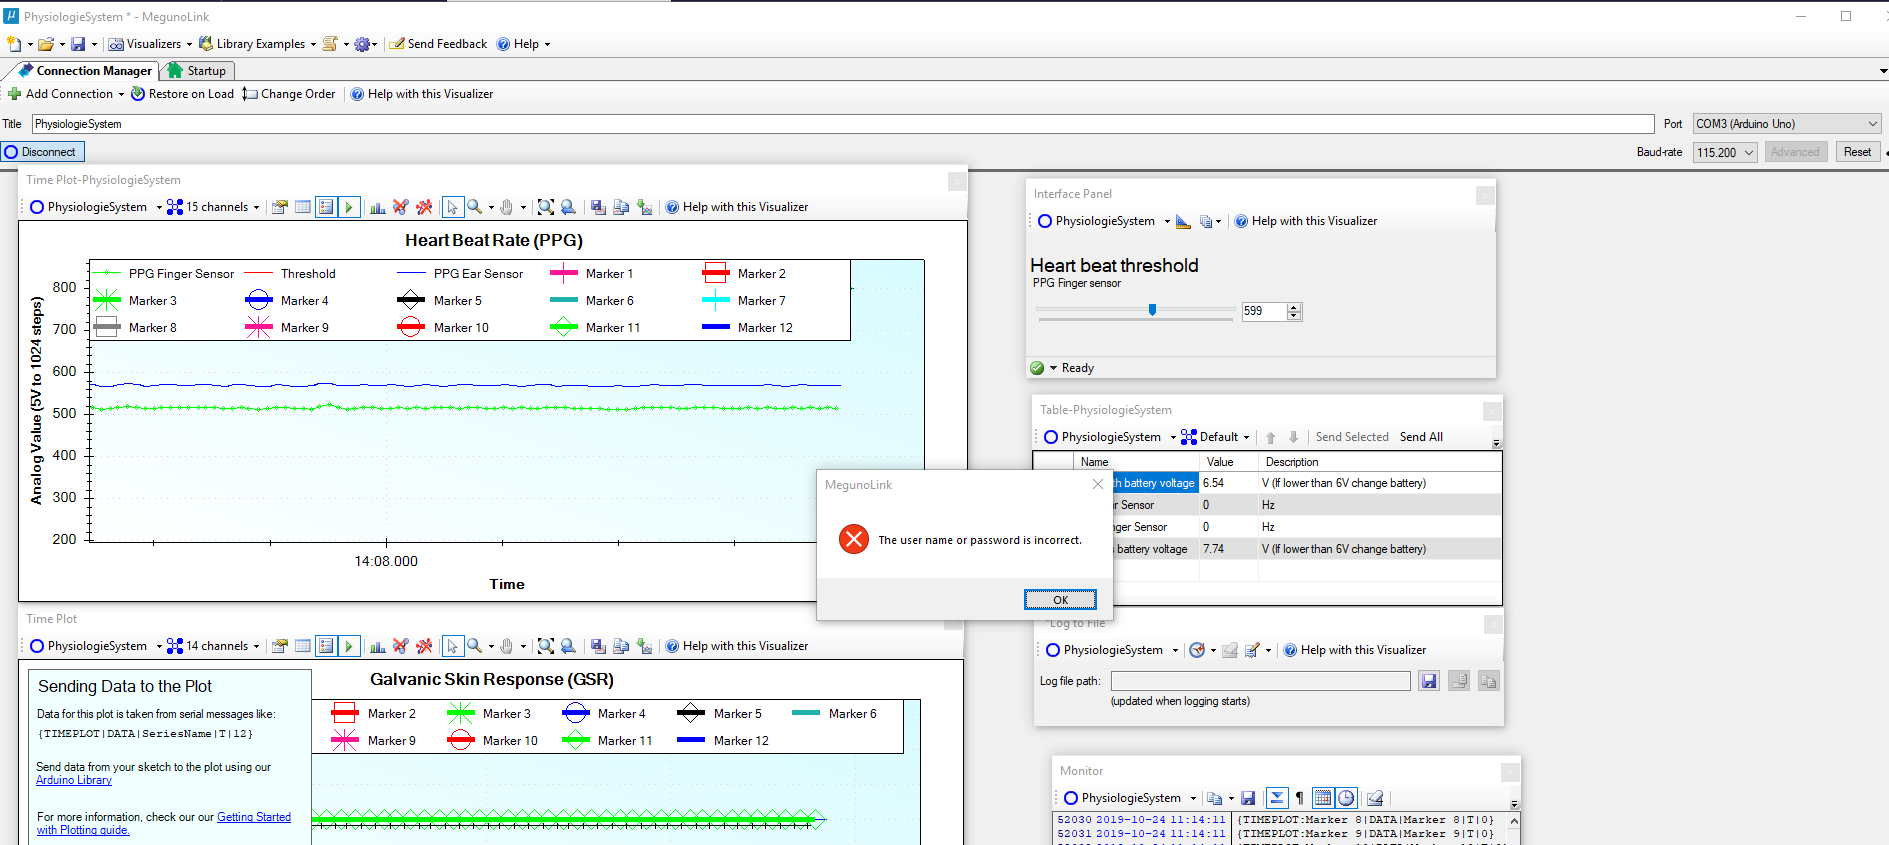Click the save icon in Monitor toolbar

point(1248,798)
